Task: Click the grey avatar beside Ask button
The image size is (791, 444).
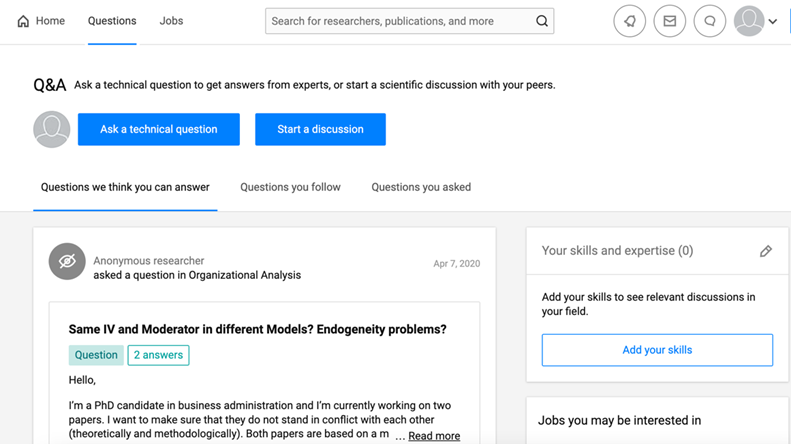Action: (52, 129)
